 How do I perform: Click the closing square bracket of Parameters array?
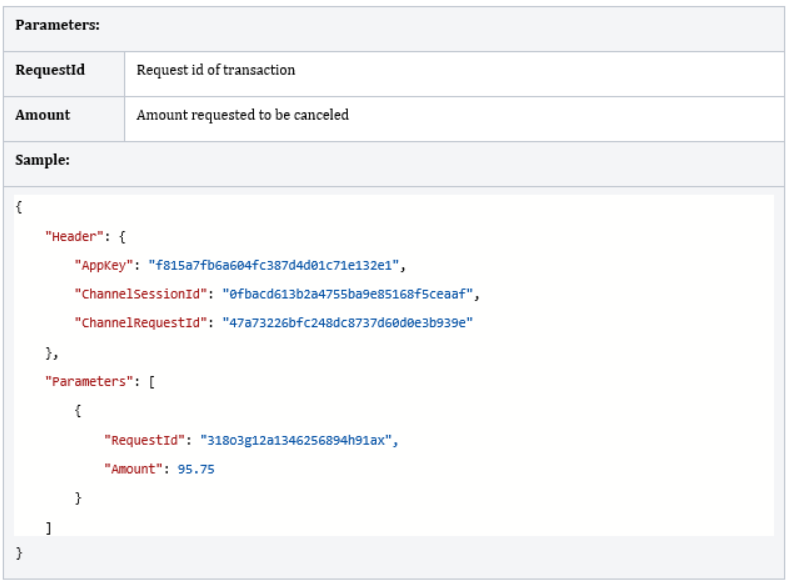pyautogui.click(x=48, y=527)
